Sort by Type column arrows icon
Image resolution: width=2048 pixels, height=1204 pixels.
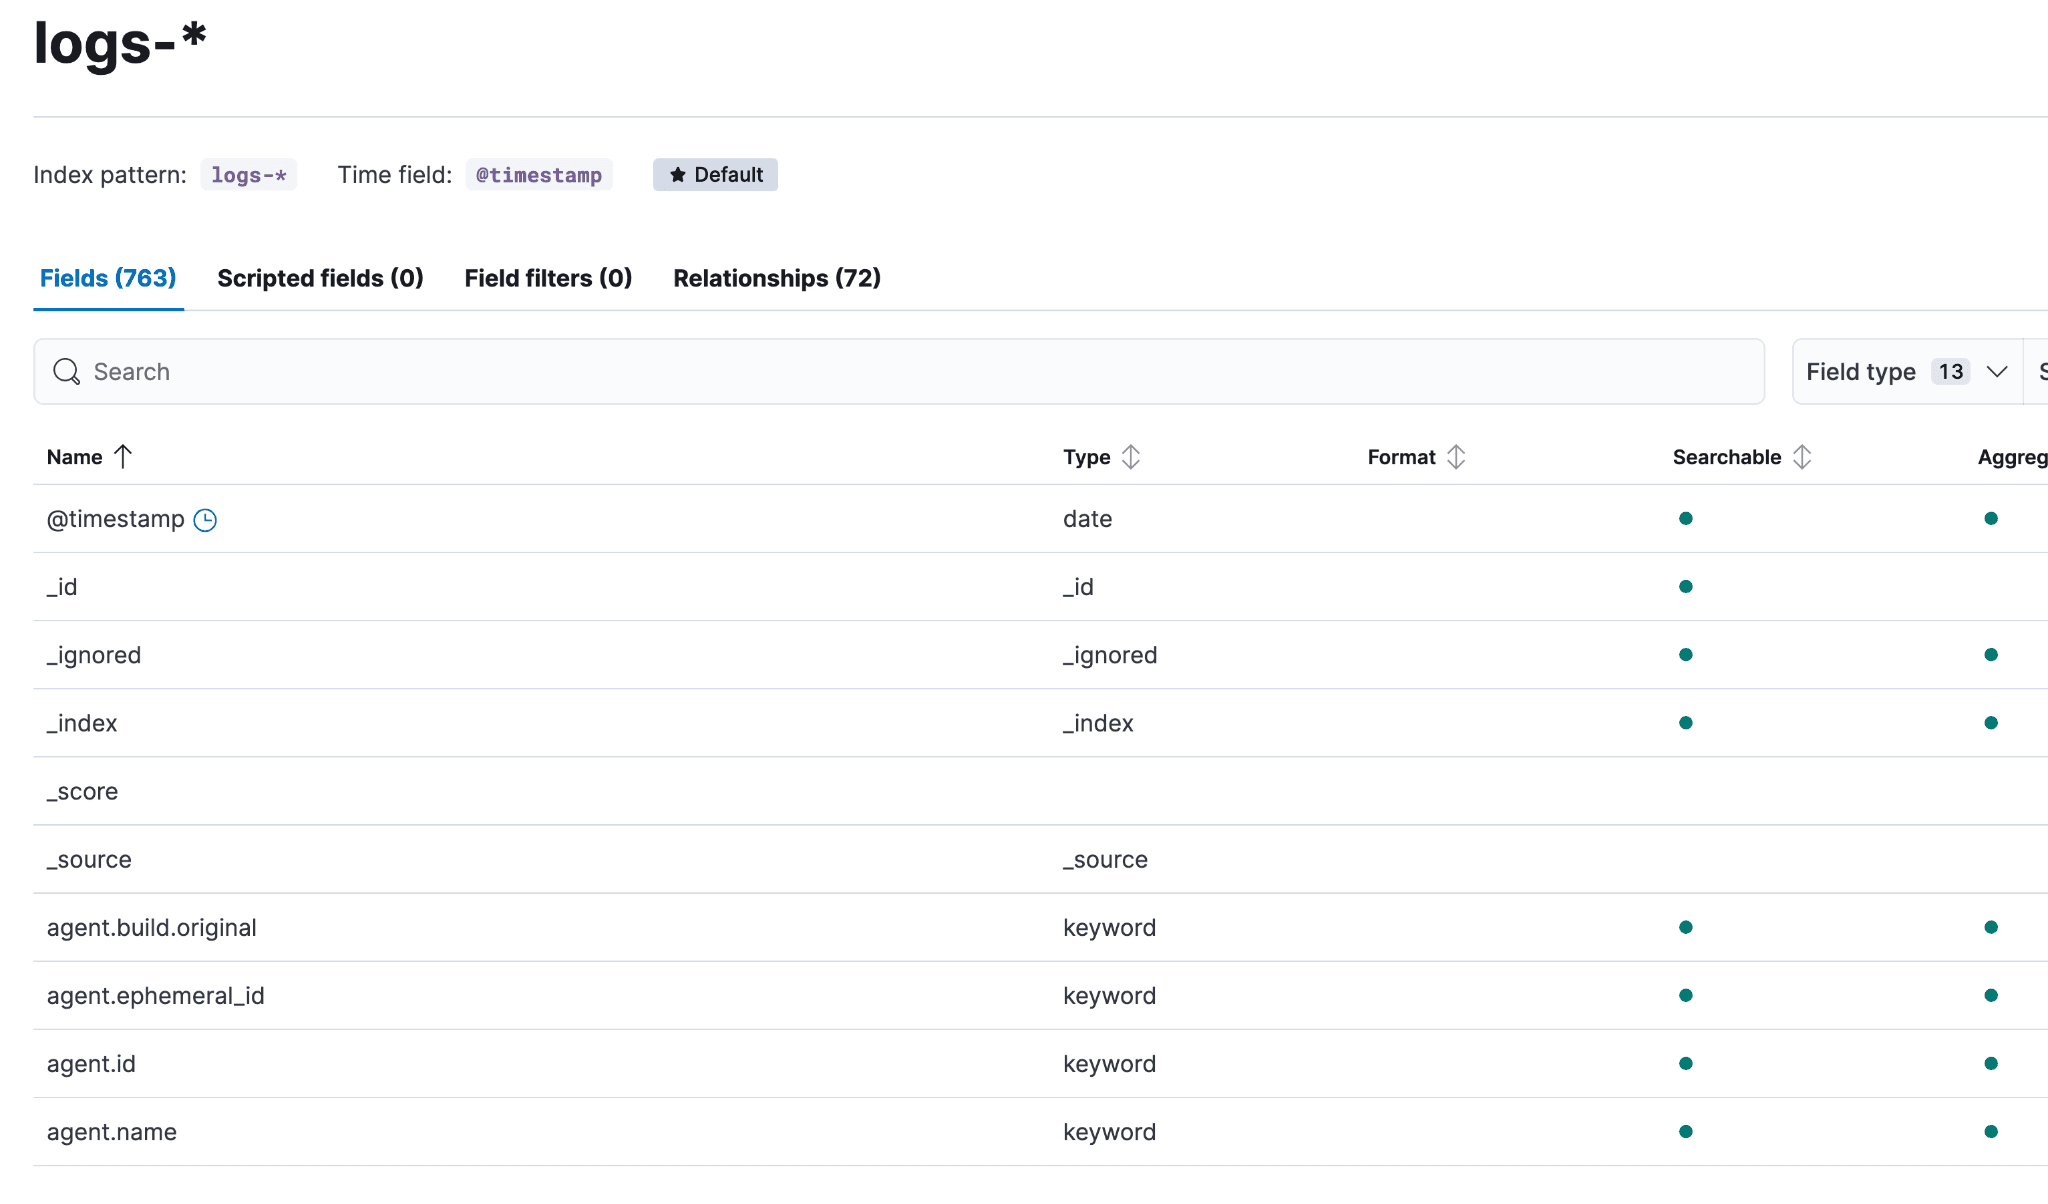(x=1131, y=457)
